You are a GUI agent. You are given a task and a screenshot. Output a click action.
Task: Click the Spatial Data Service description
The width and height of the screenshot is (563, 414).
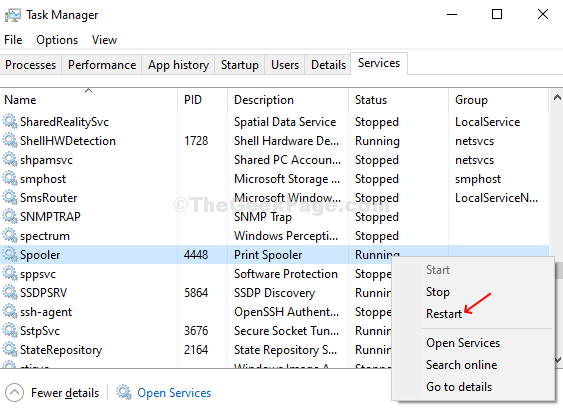[285, 122]
